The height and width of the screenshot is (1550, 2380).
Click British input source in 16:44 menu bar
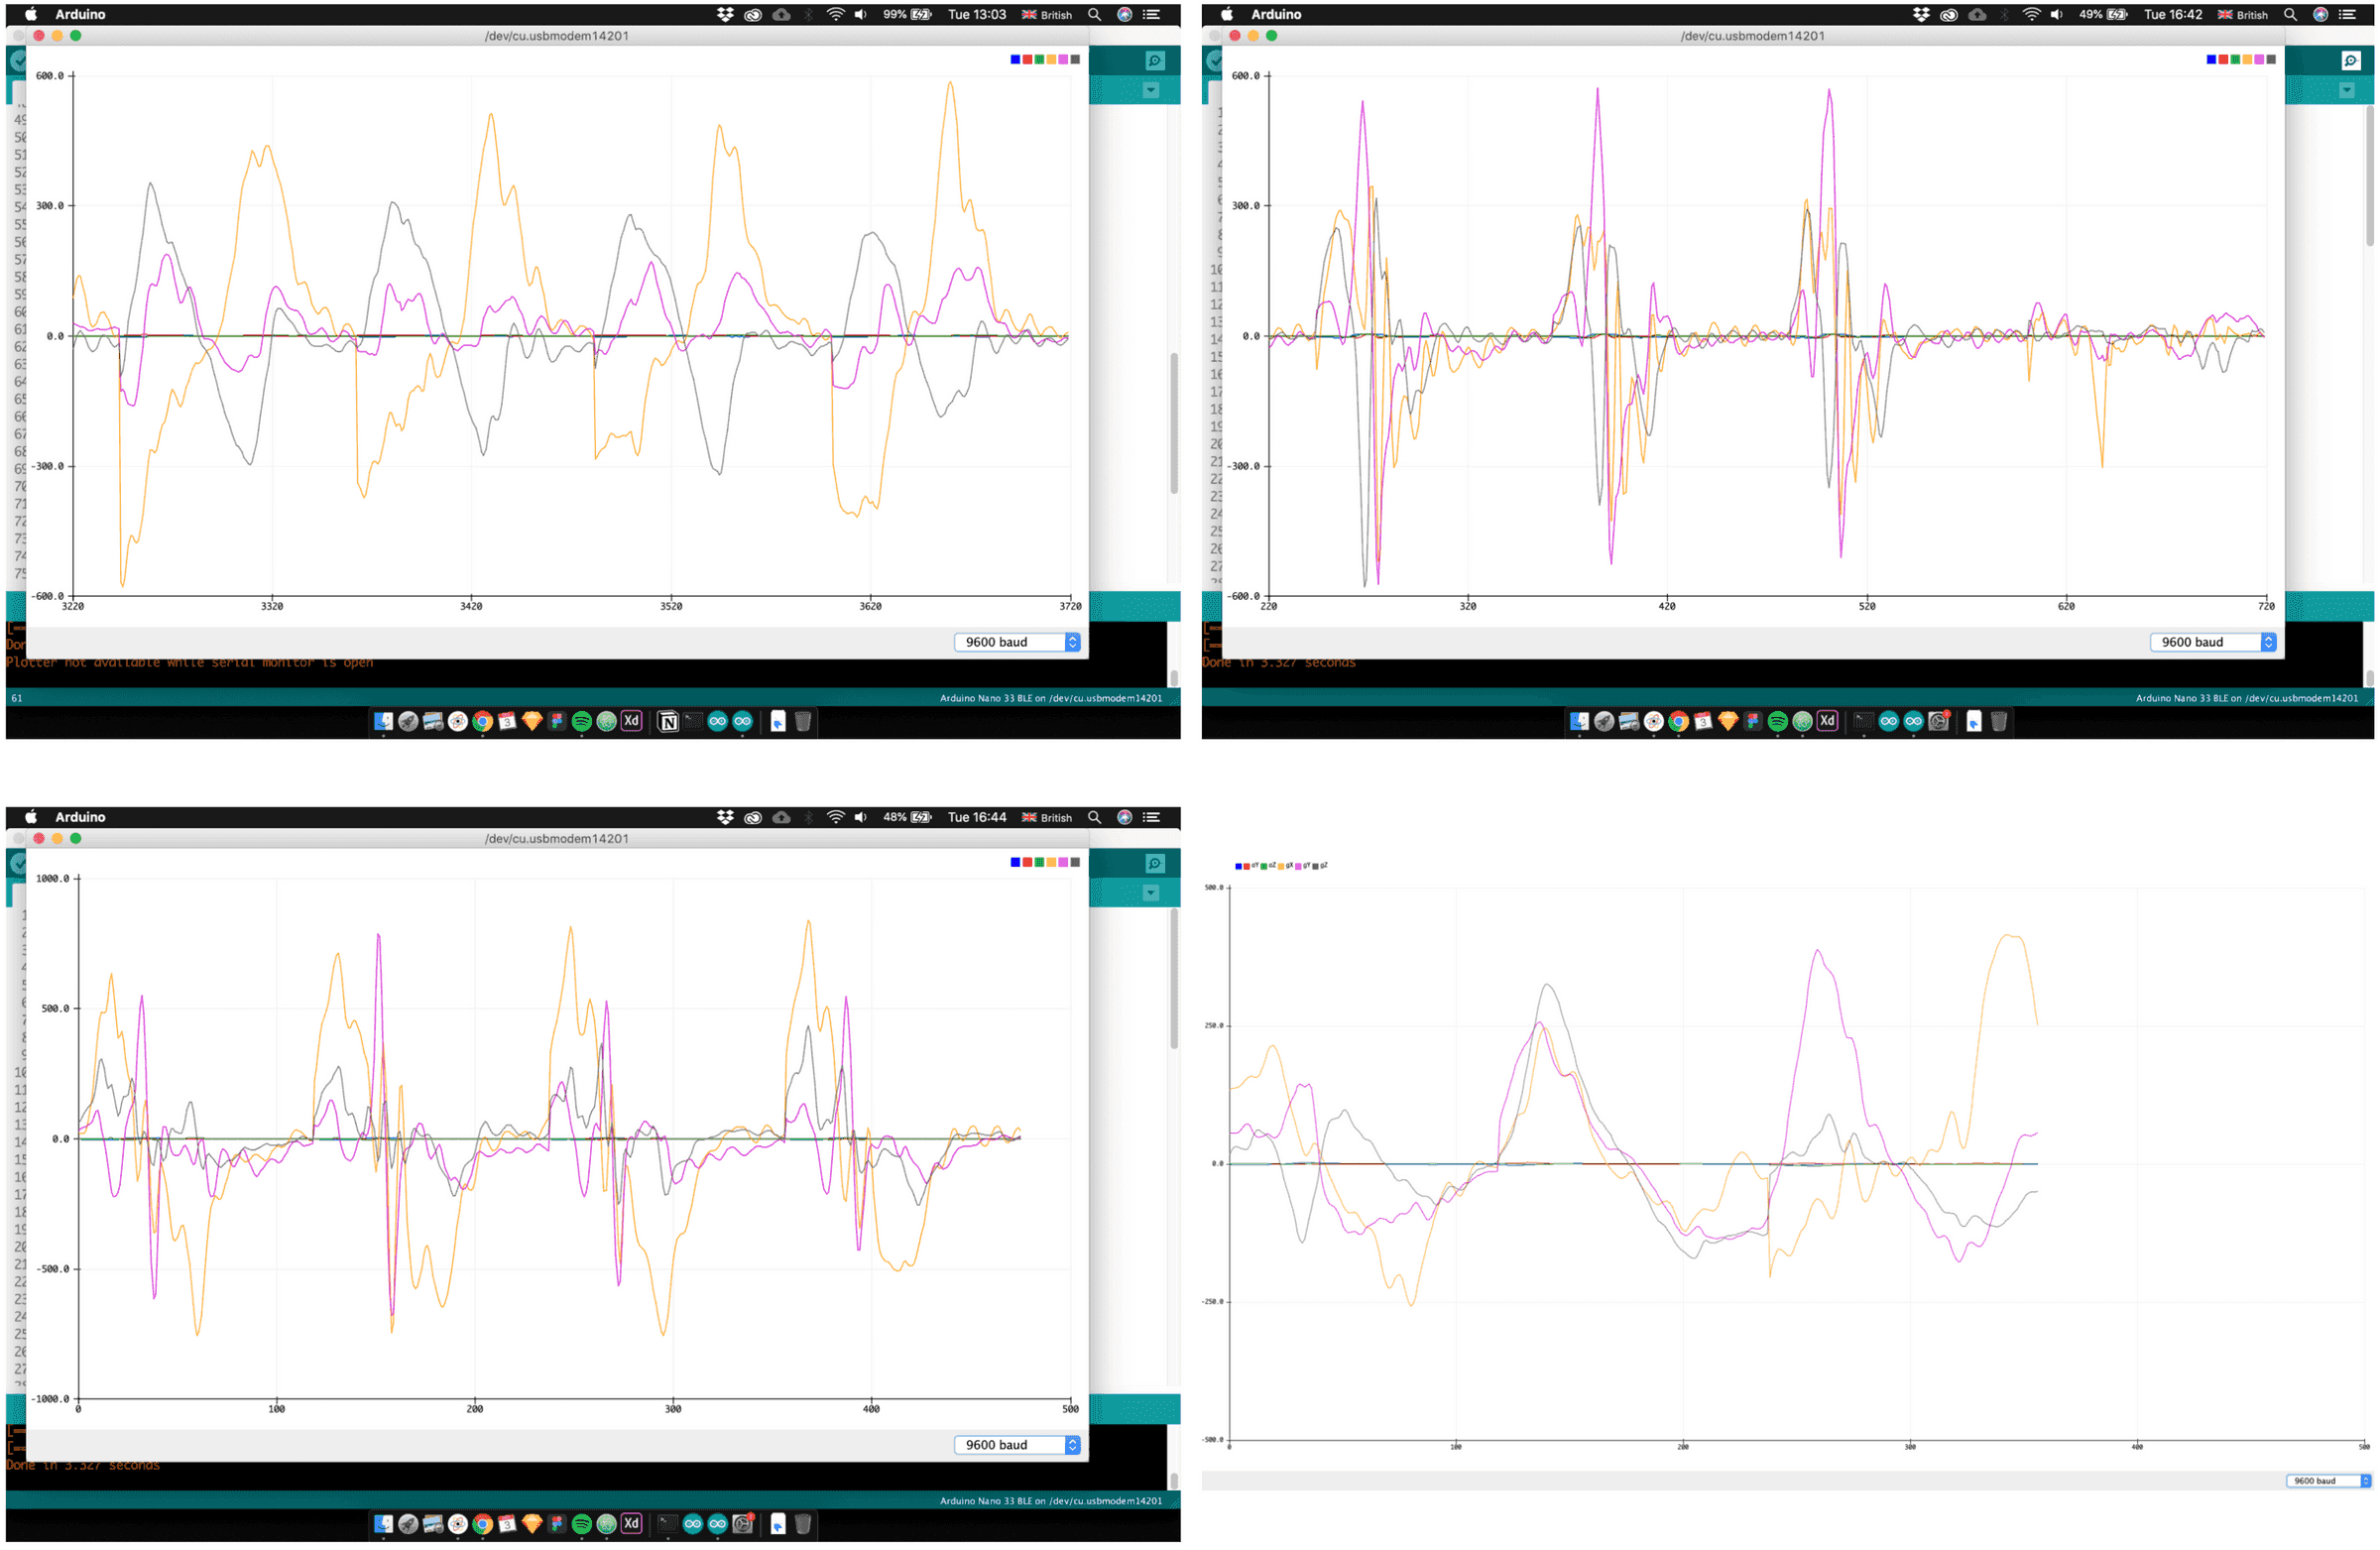point(1046,818)
